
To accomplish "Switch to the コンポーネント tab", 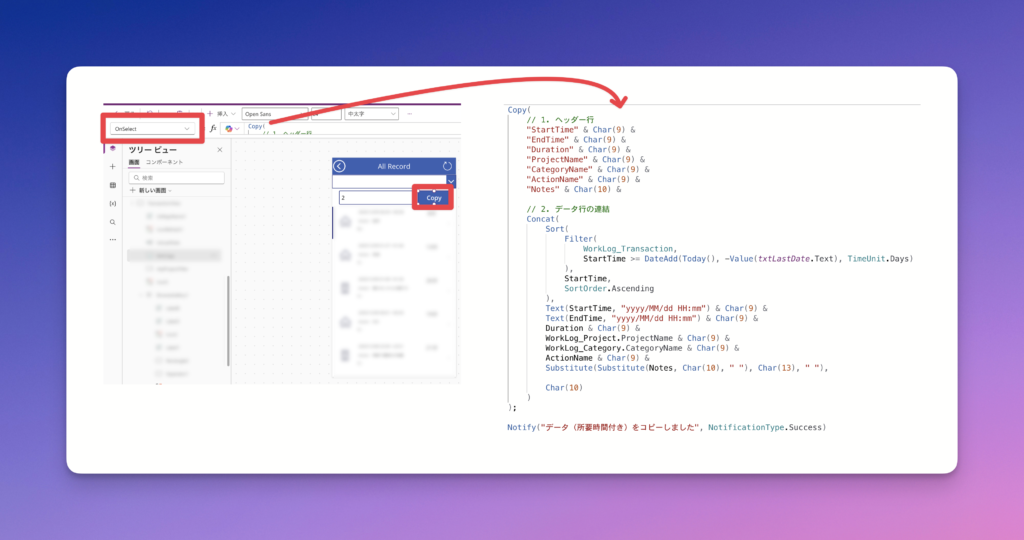I will [164, 162].
